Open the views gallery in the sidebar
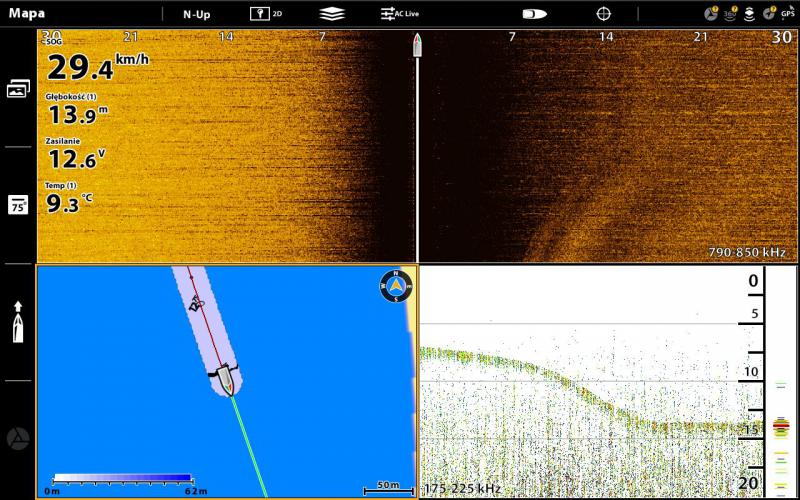The width and height of the screenshot is (800, 500). 18,89
